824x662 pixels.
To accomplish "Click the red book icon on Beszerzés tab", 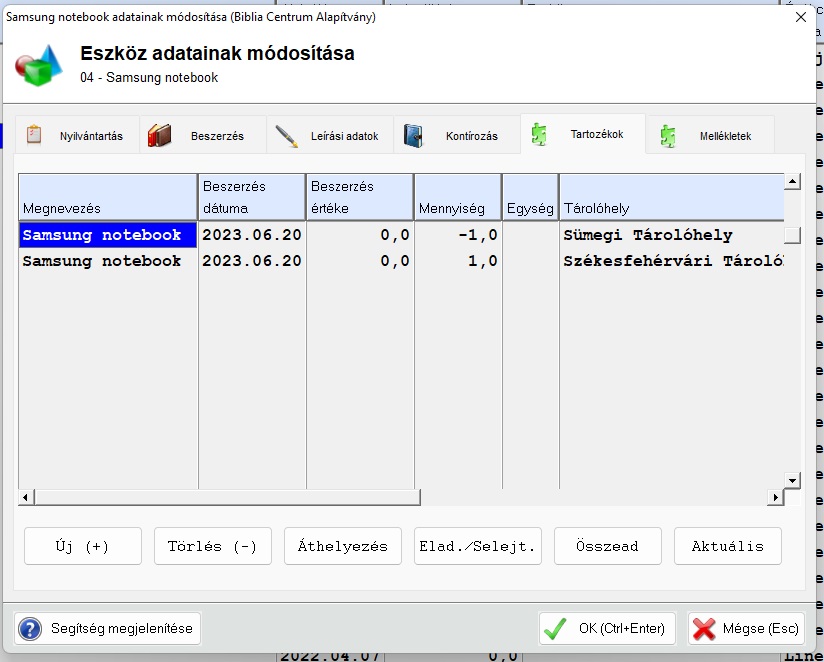I will [160, 135].
